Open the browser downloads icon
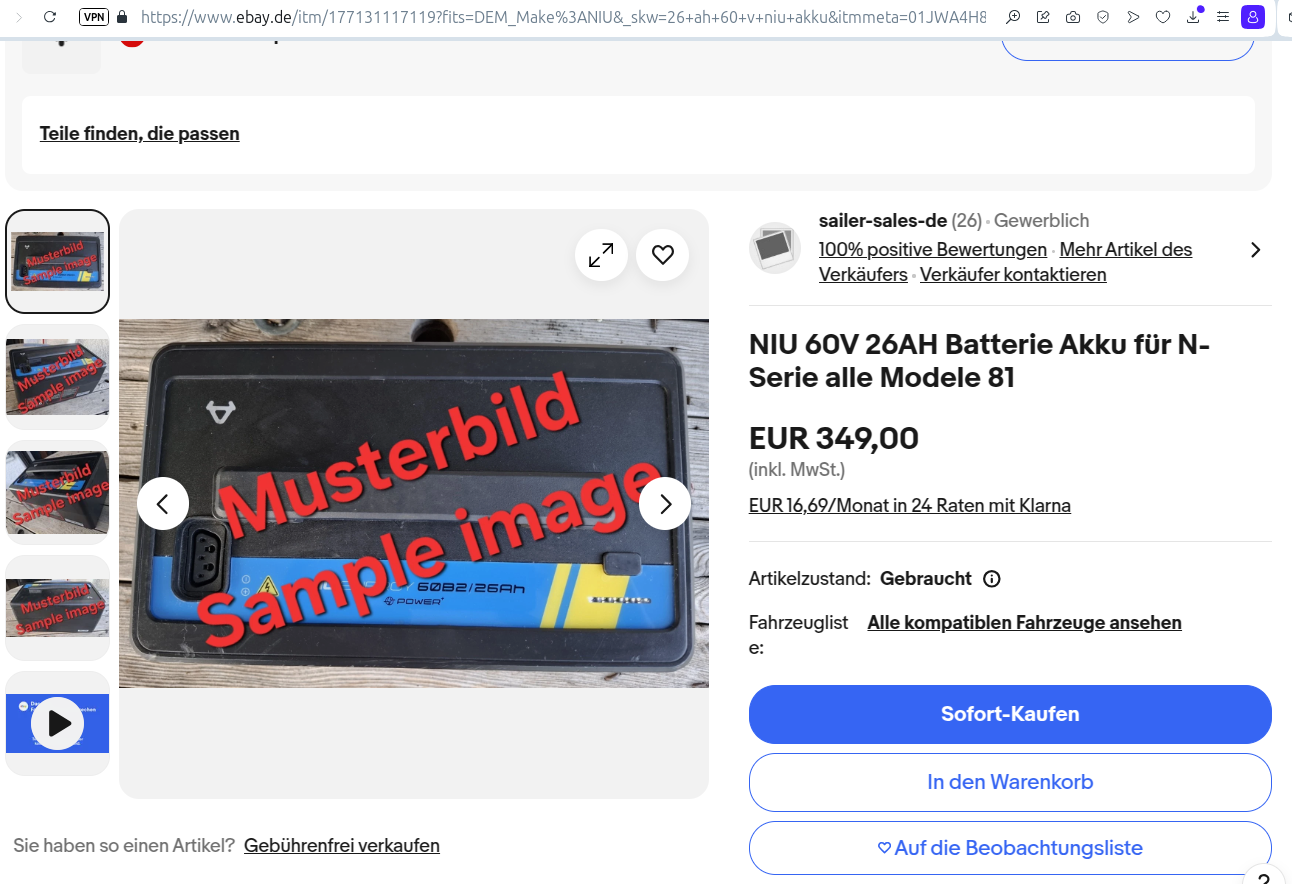Image resolution: width=1292 pixels, height=884 pixels. (1193, 17)
